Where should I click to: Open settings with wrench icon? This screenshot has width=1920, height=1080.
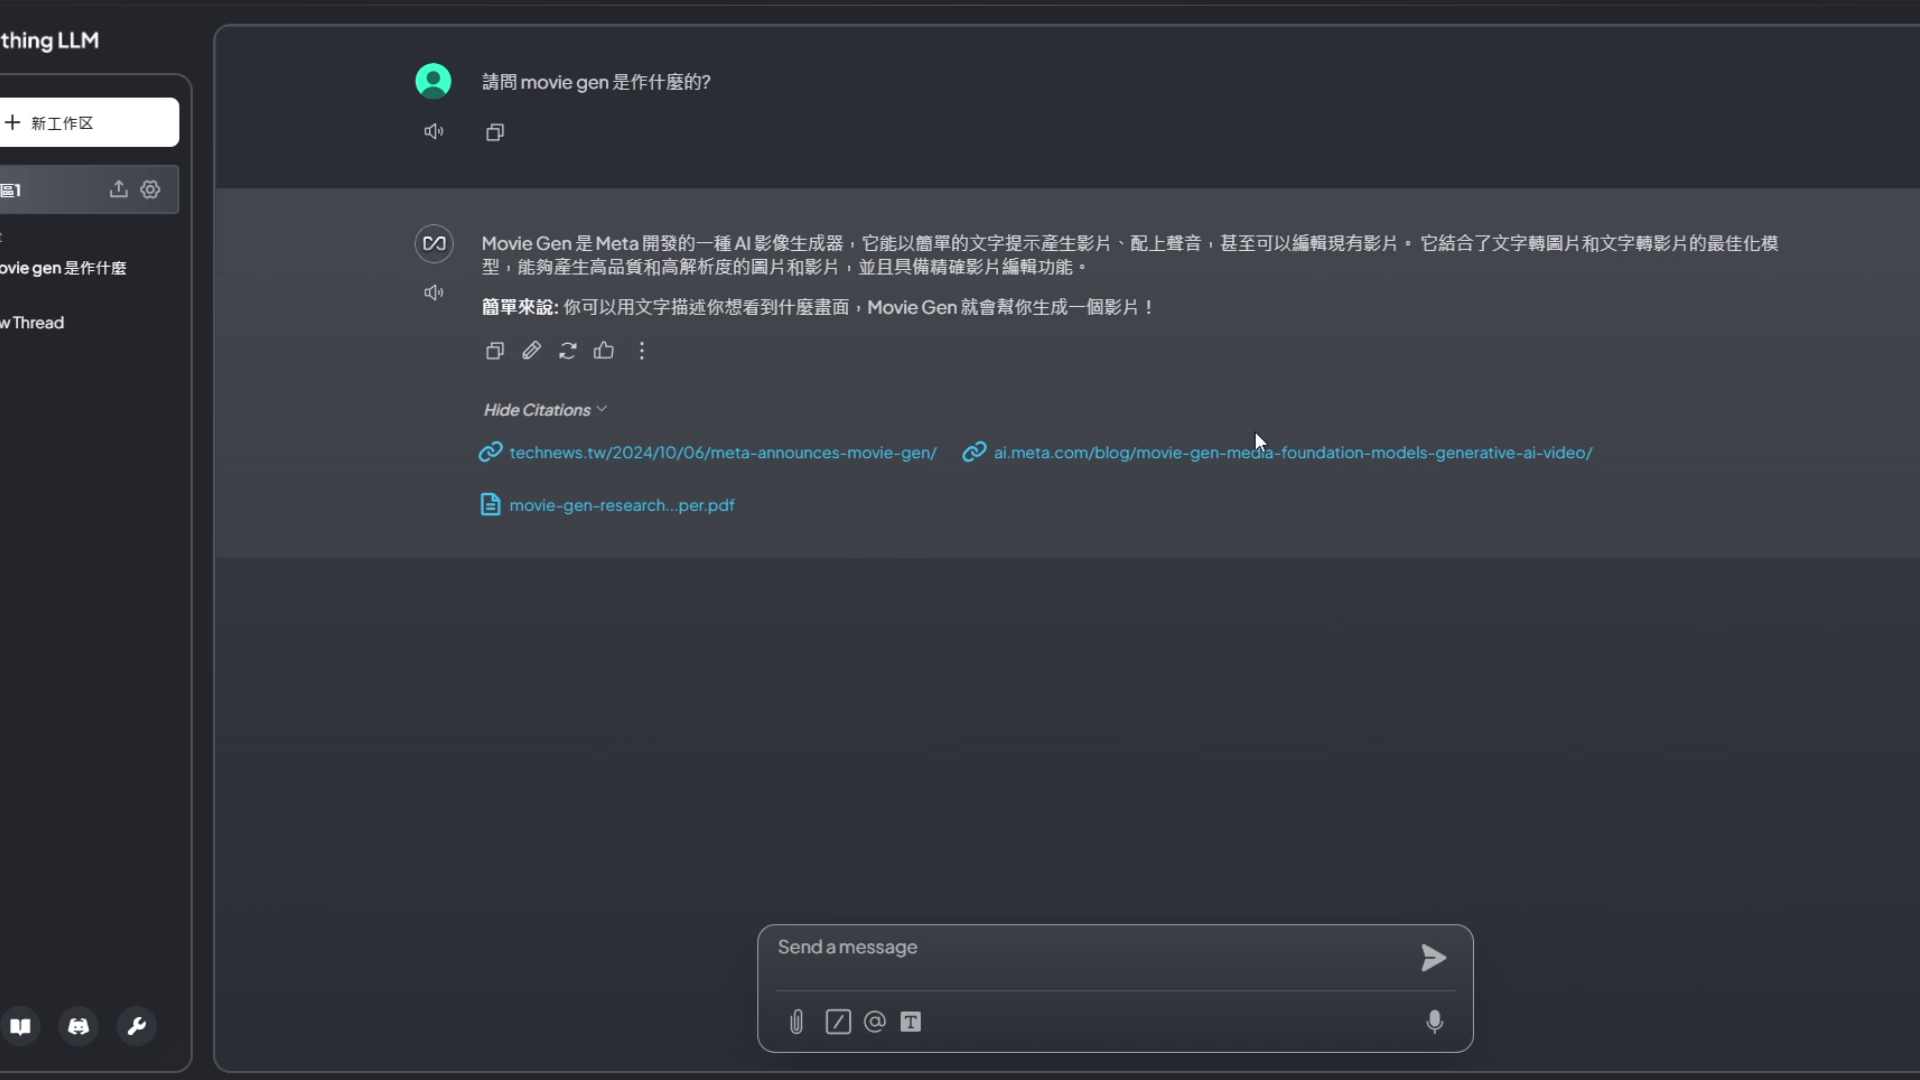click(x=137, y=1027)
